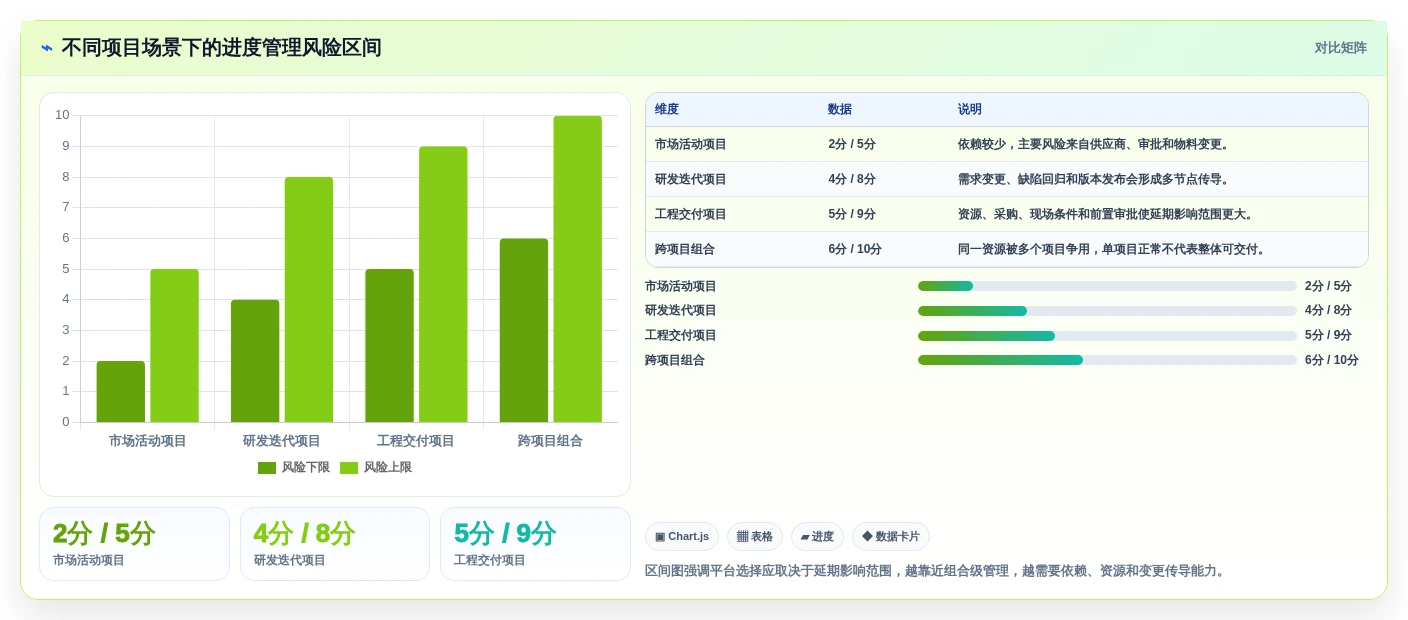Click the 对比矩阵 label in header
This screenshot has width=1408, height=620.
(x=1340, y=48)
